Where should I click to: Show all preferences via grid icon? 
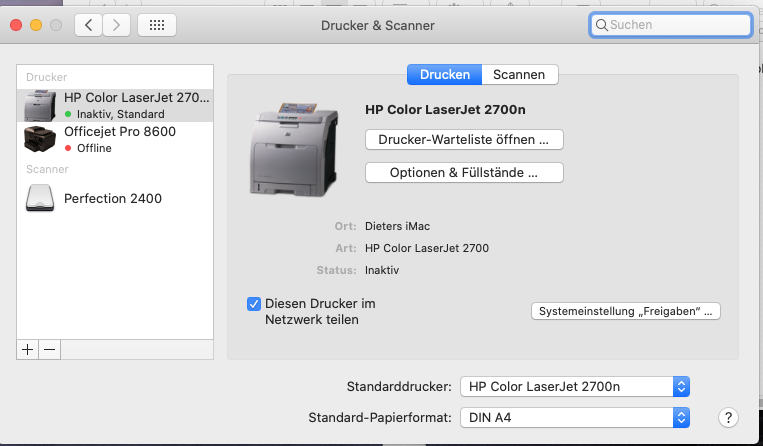[x=157, y=25]
